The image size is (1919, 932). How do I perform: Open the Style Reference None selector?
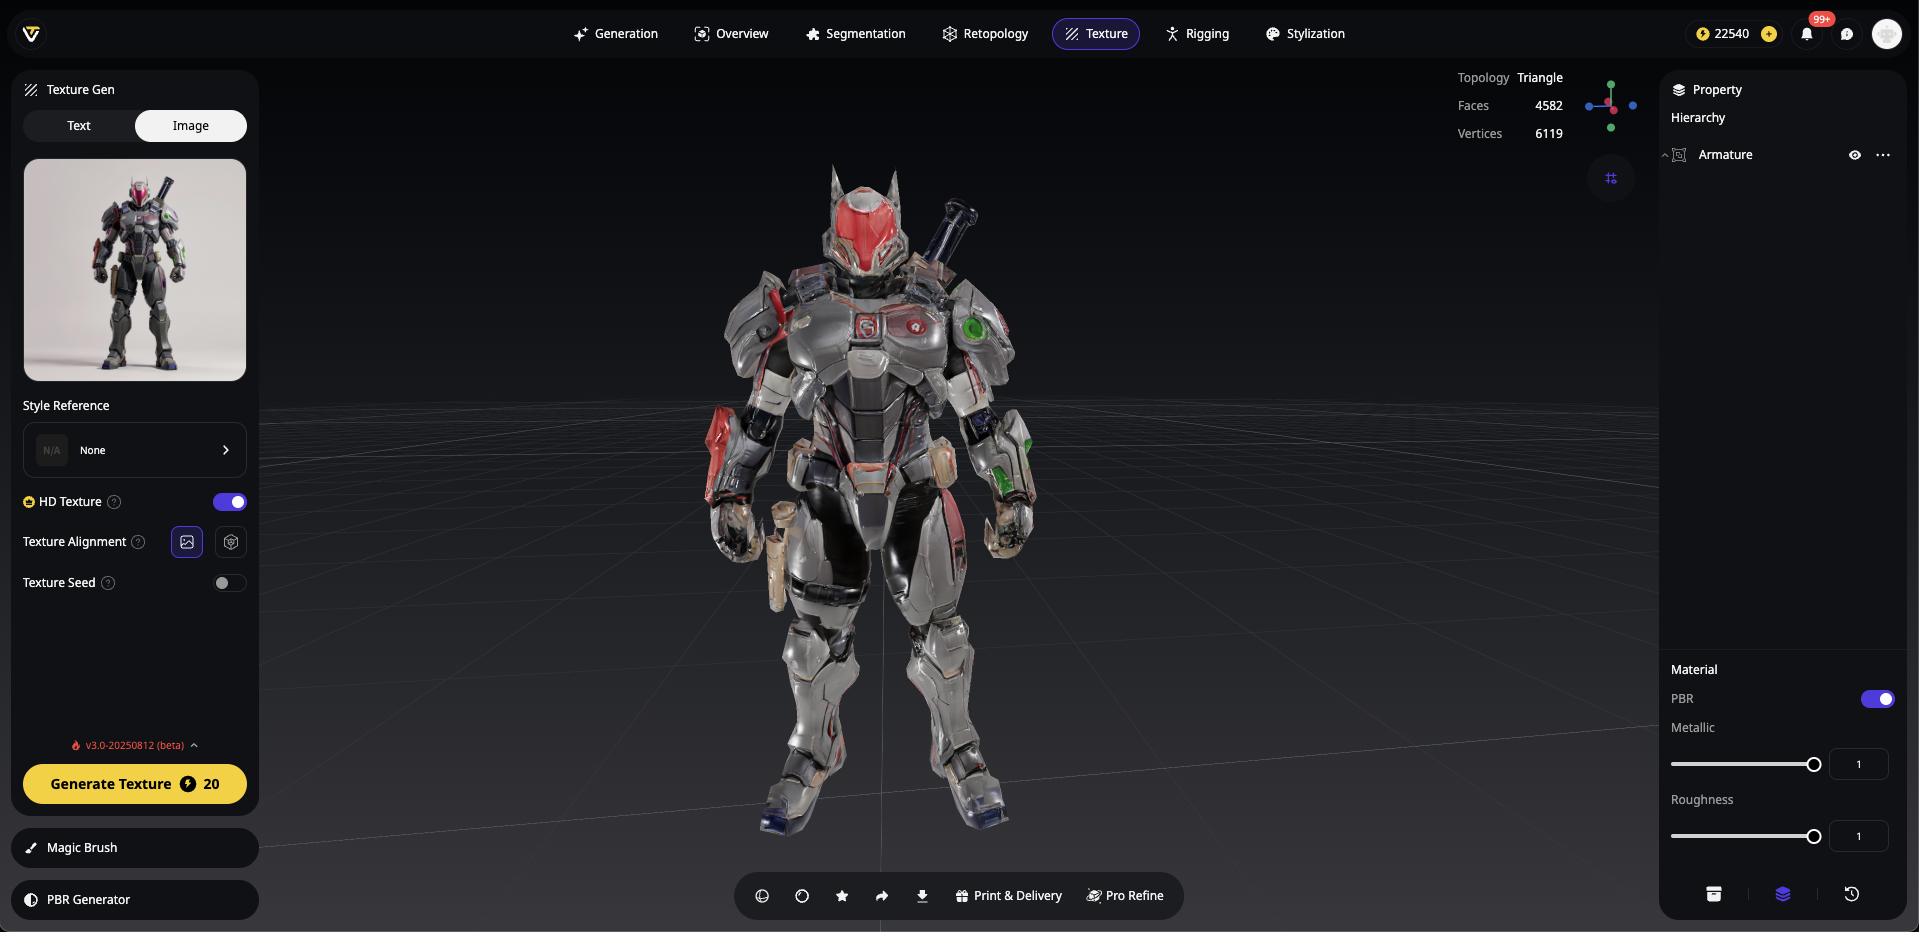click(135, 450)
